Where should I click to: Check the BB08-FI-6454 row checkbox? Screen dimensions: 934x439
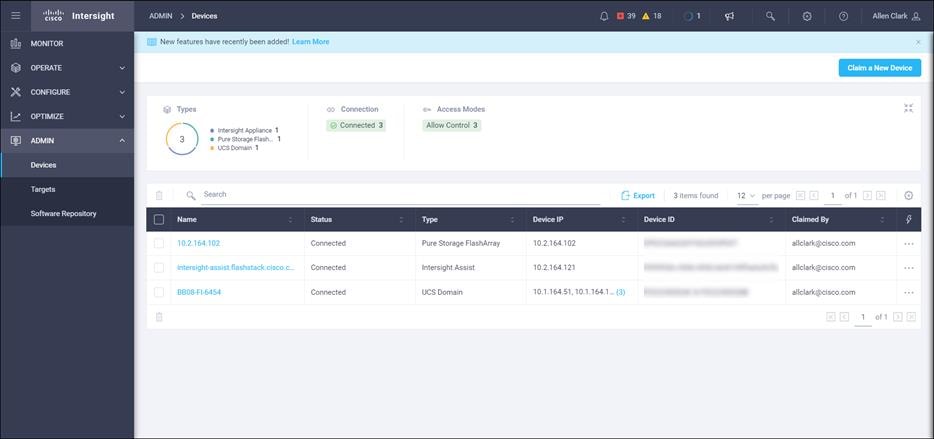(x=159, y=292)
